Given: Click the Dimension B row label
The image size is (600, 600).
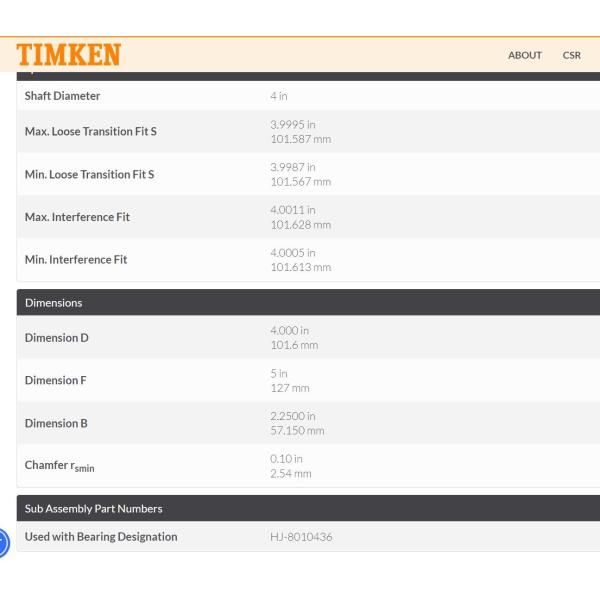Looking at the screenshot, I should (56, 423).
